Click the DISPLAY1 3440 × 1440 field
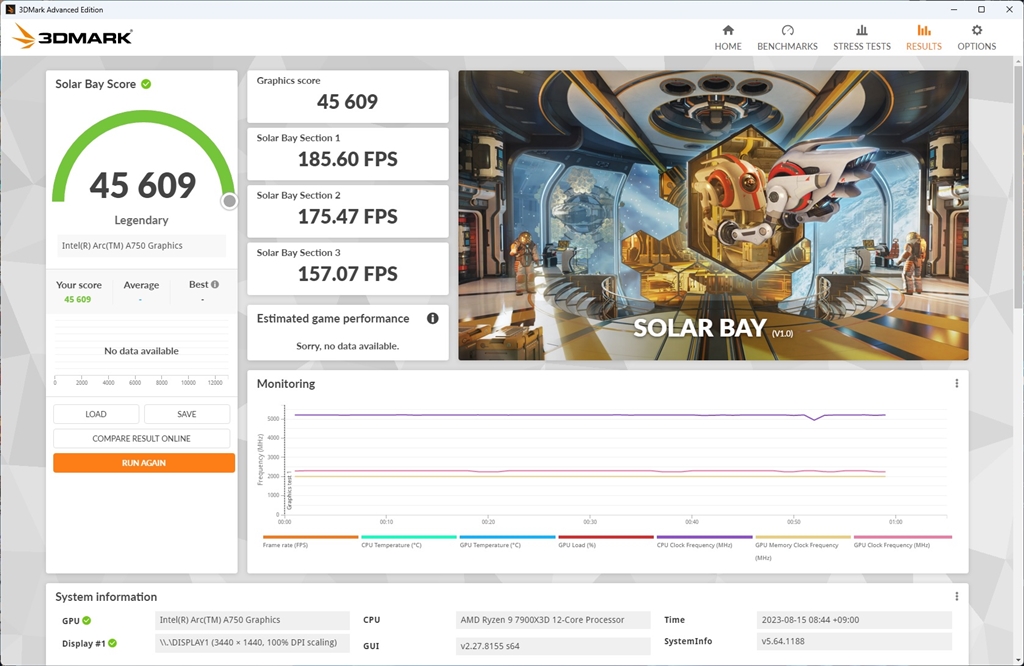 coord(252,642)
